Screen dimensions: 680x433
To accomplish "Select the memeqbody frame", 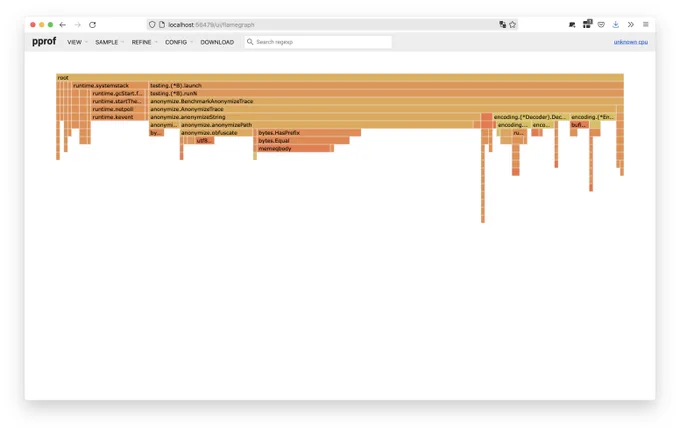I will point(294,148).
